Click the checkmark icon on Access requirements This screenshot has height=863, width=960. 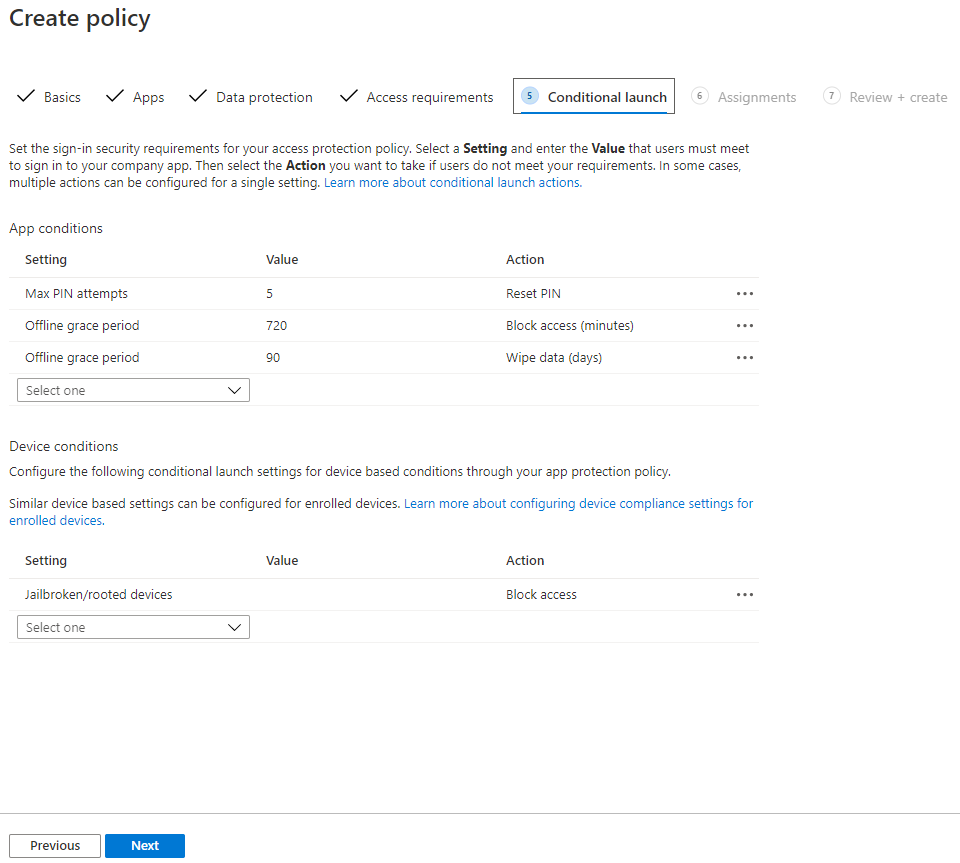[x=348, y=96]
